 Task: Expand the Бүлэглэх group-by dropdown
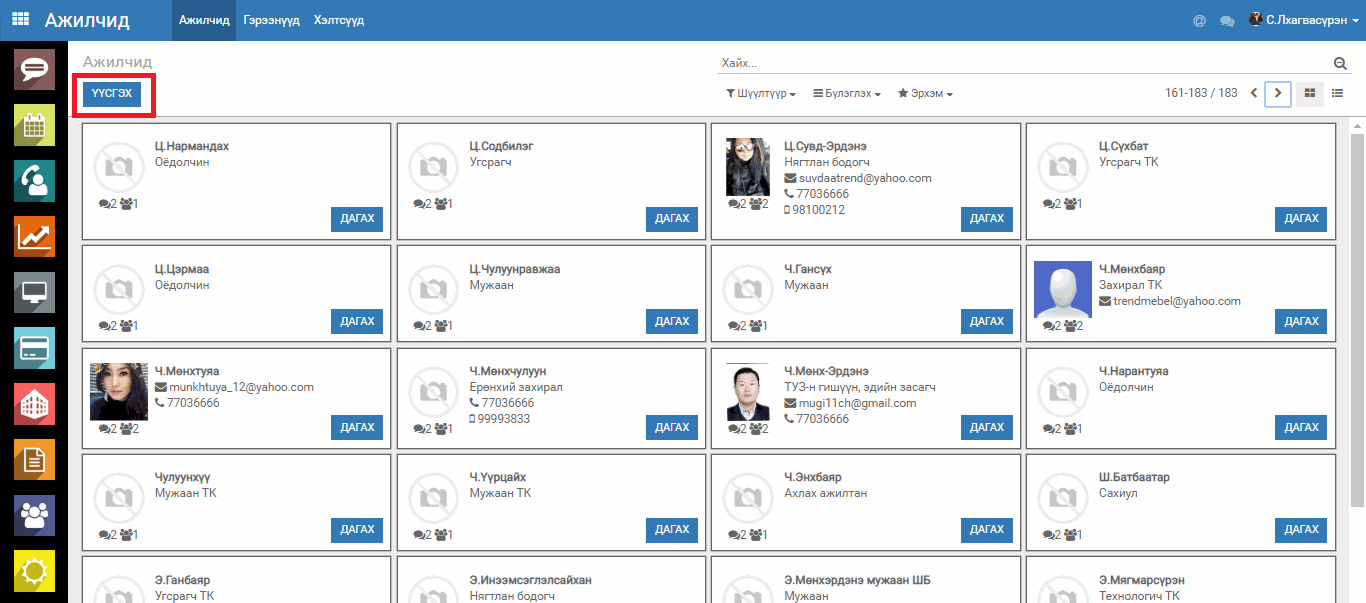[x=846, y=94]
